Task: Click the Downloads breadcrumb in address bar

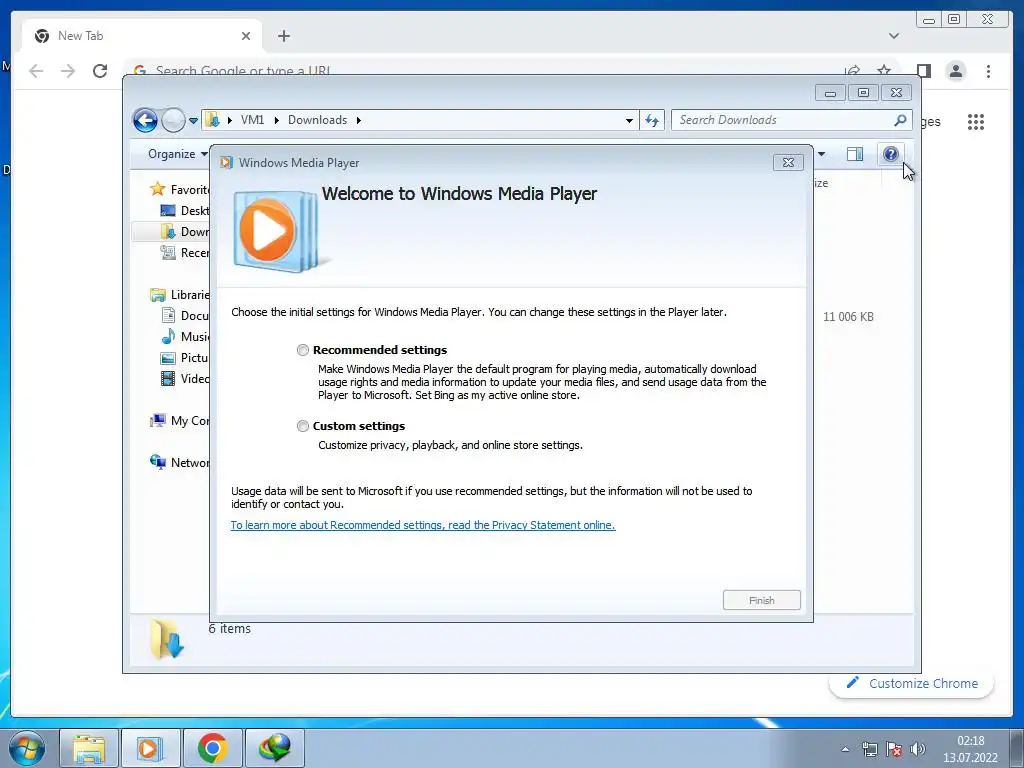Action: click(x=317, y=120)
